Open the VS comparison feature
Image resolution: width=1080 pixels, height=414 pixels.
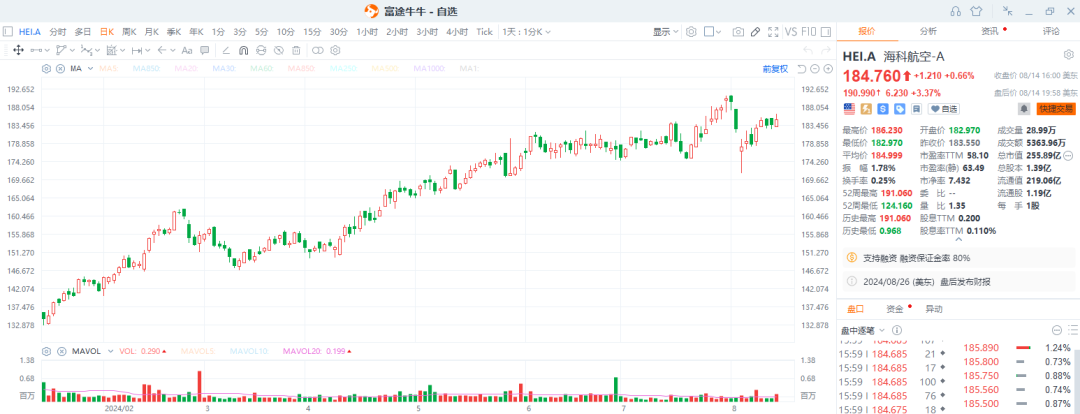click(791, 32)
